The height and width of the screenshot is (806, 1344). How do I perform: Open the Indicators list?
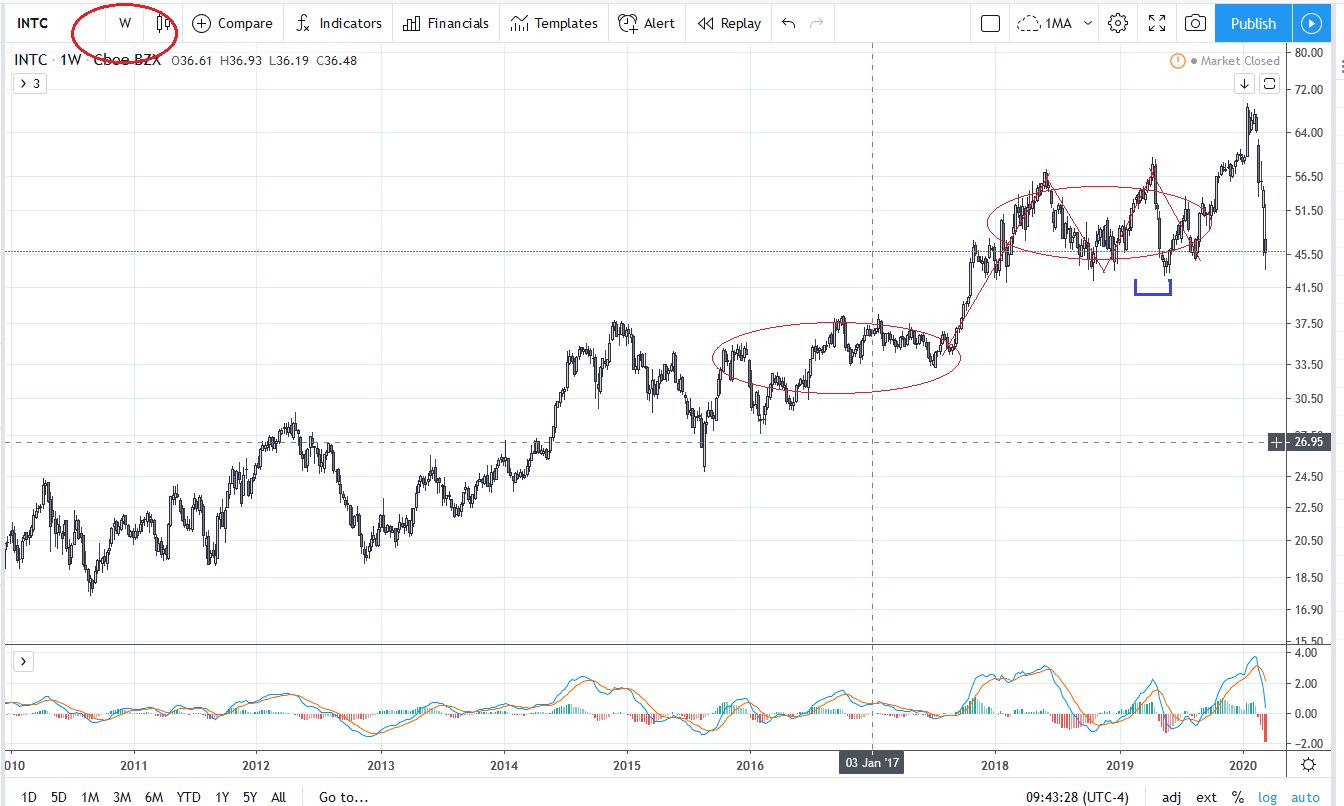click(x=339, y=23)
